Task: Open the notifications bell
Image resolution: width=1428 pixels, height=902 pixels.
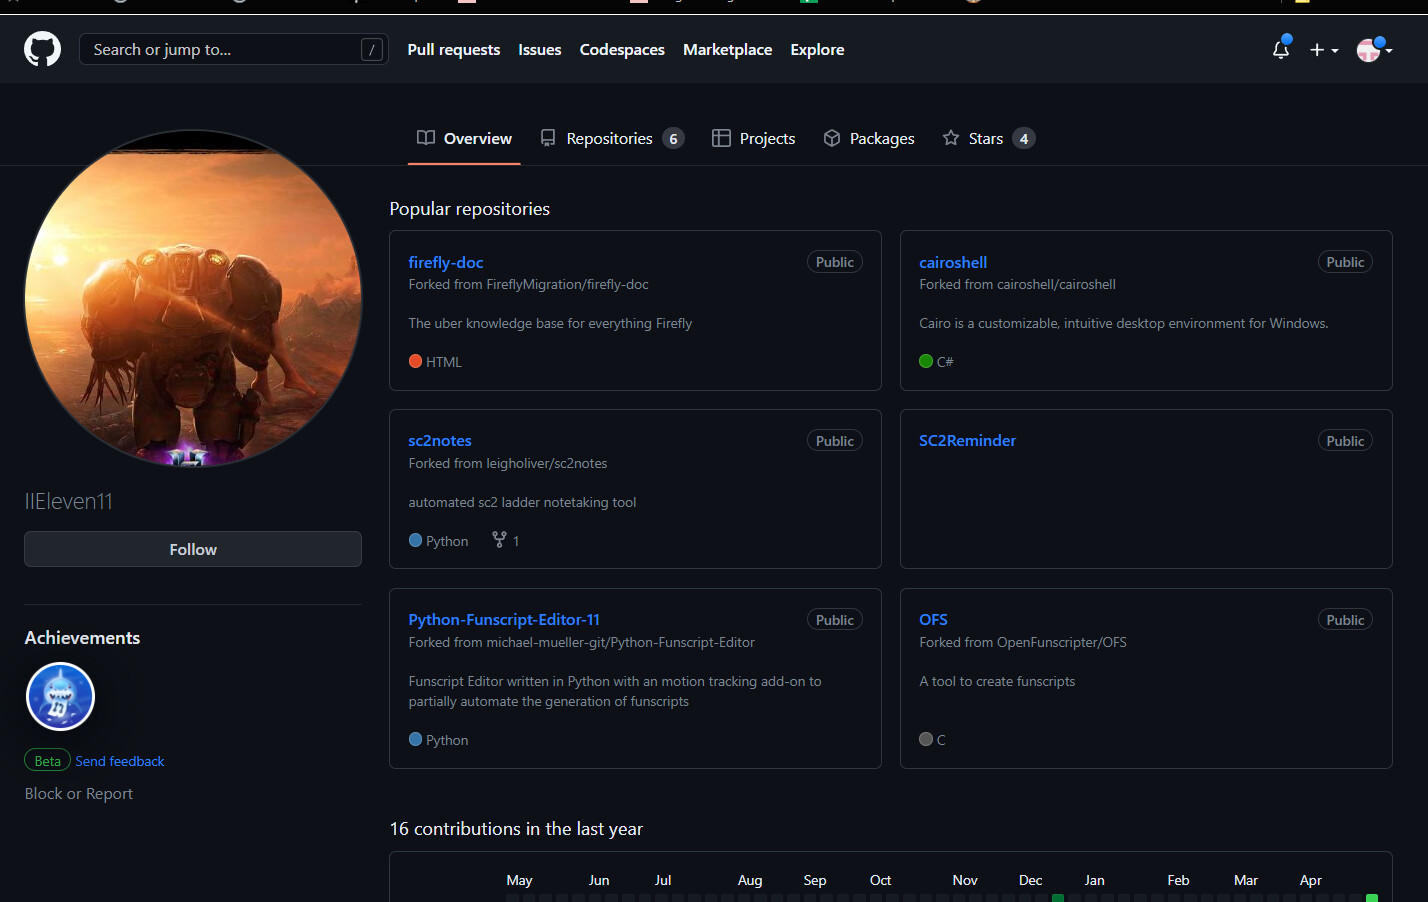Action: point(1281,49)
